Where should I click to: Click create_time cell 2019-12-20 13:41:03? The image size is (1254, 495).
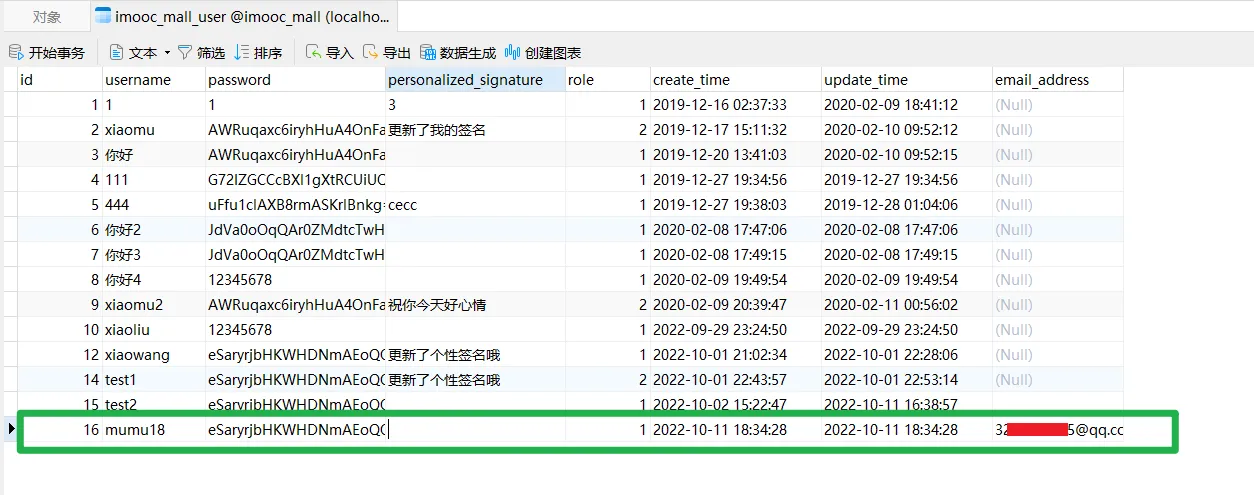(735, 155)
